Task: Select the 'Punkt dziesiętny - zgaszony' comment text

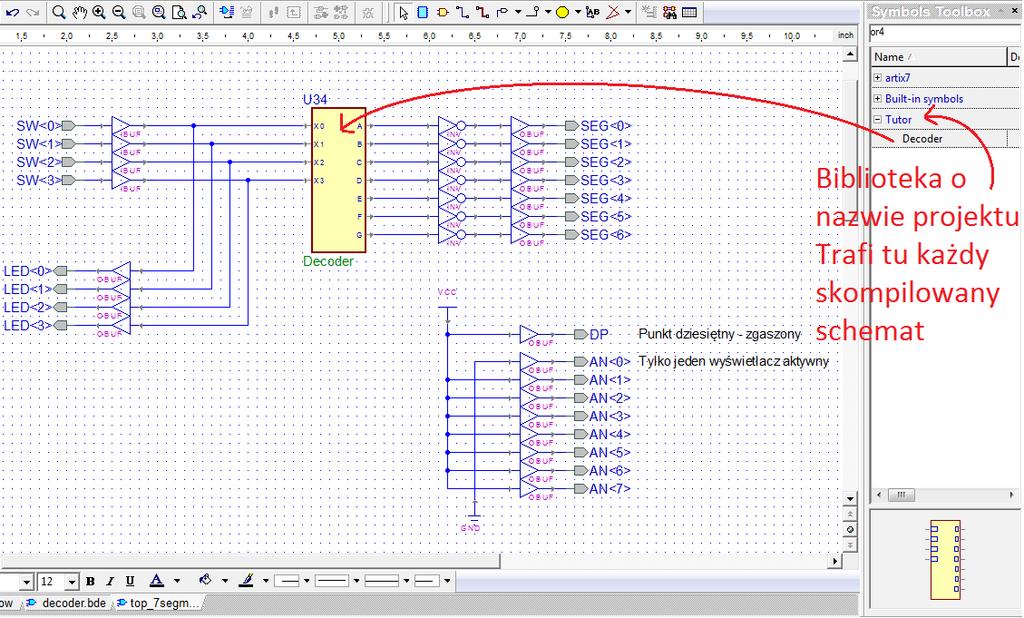Action: [x=720, y=334]
